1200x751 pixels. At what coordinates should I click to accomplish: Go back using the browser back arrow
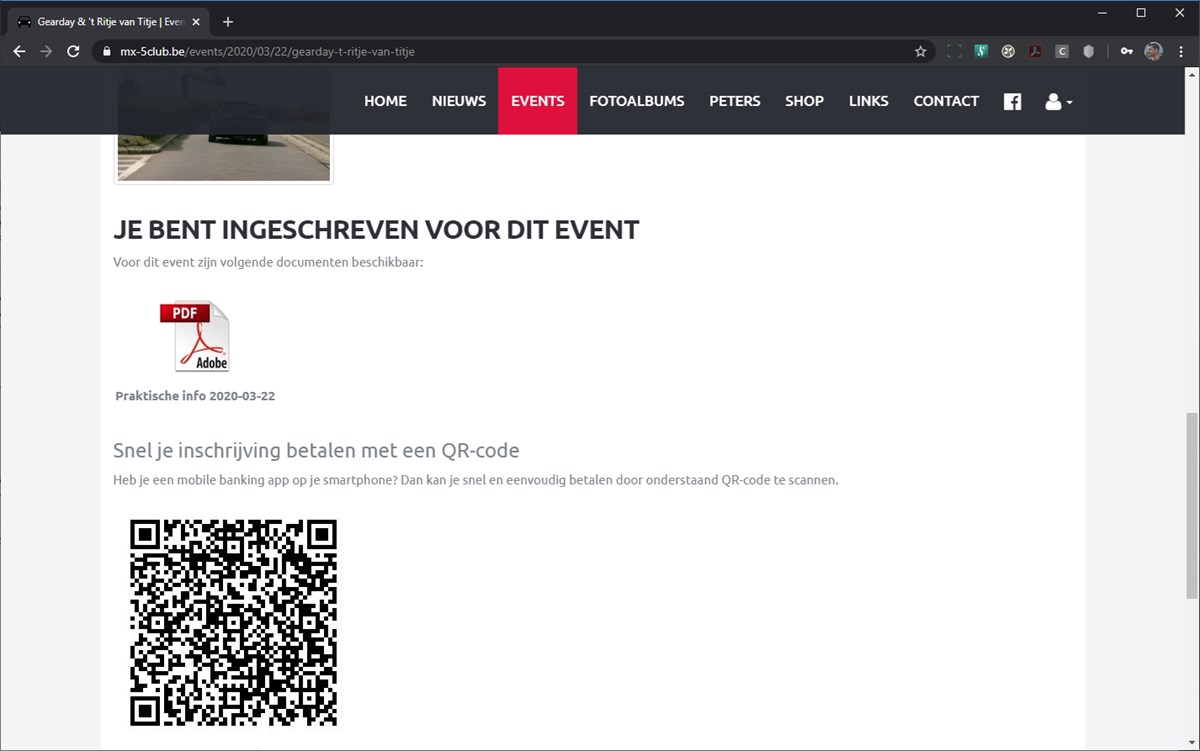point(19,51)
